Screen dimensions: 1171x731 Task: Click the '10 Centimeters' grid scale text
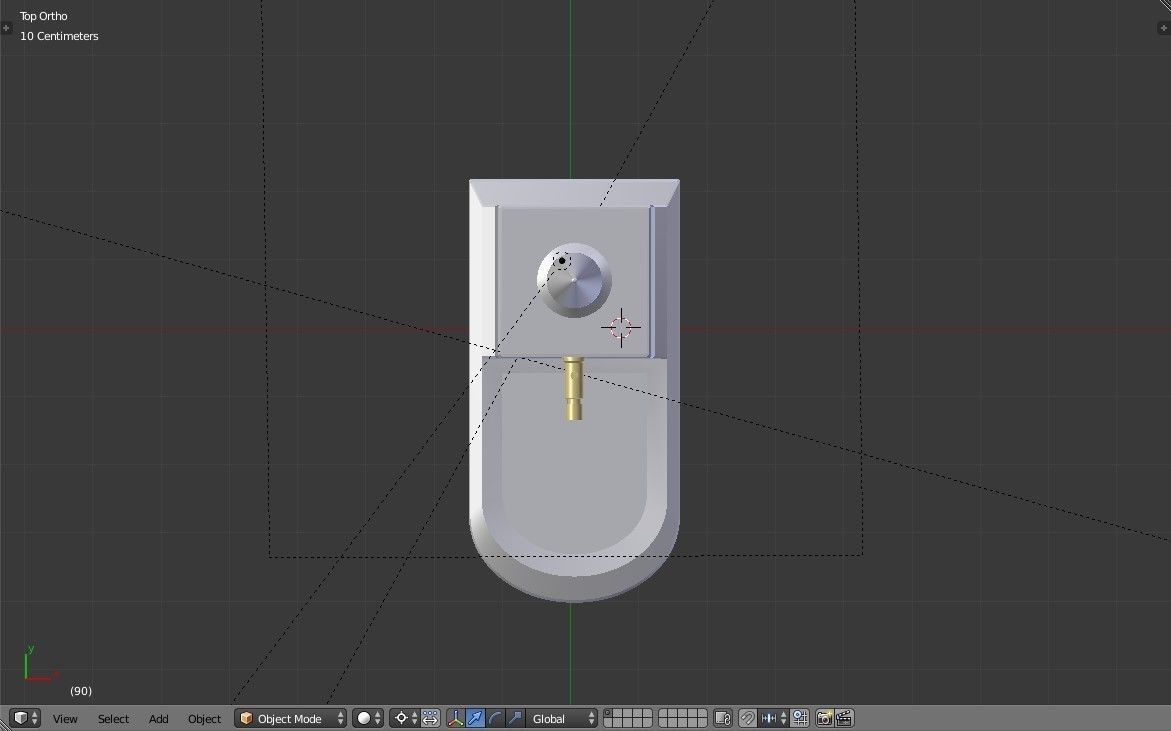(x=59, y=36)
